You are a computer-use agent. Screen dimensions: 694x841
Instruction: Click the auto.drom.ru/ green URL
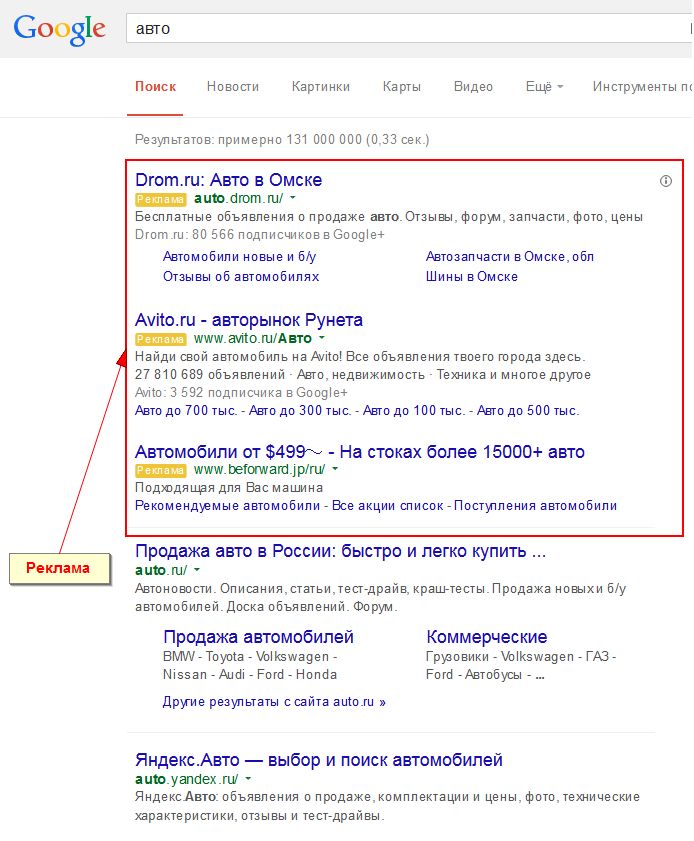239,198
